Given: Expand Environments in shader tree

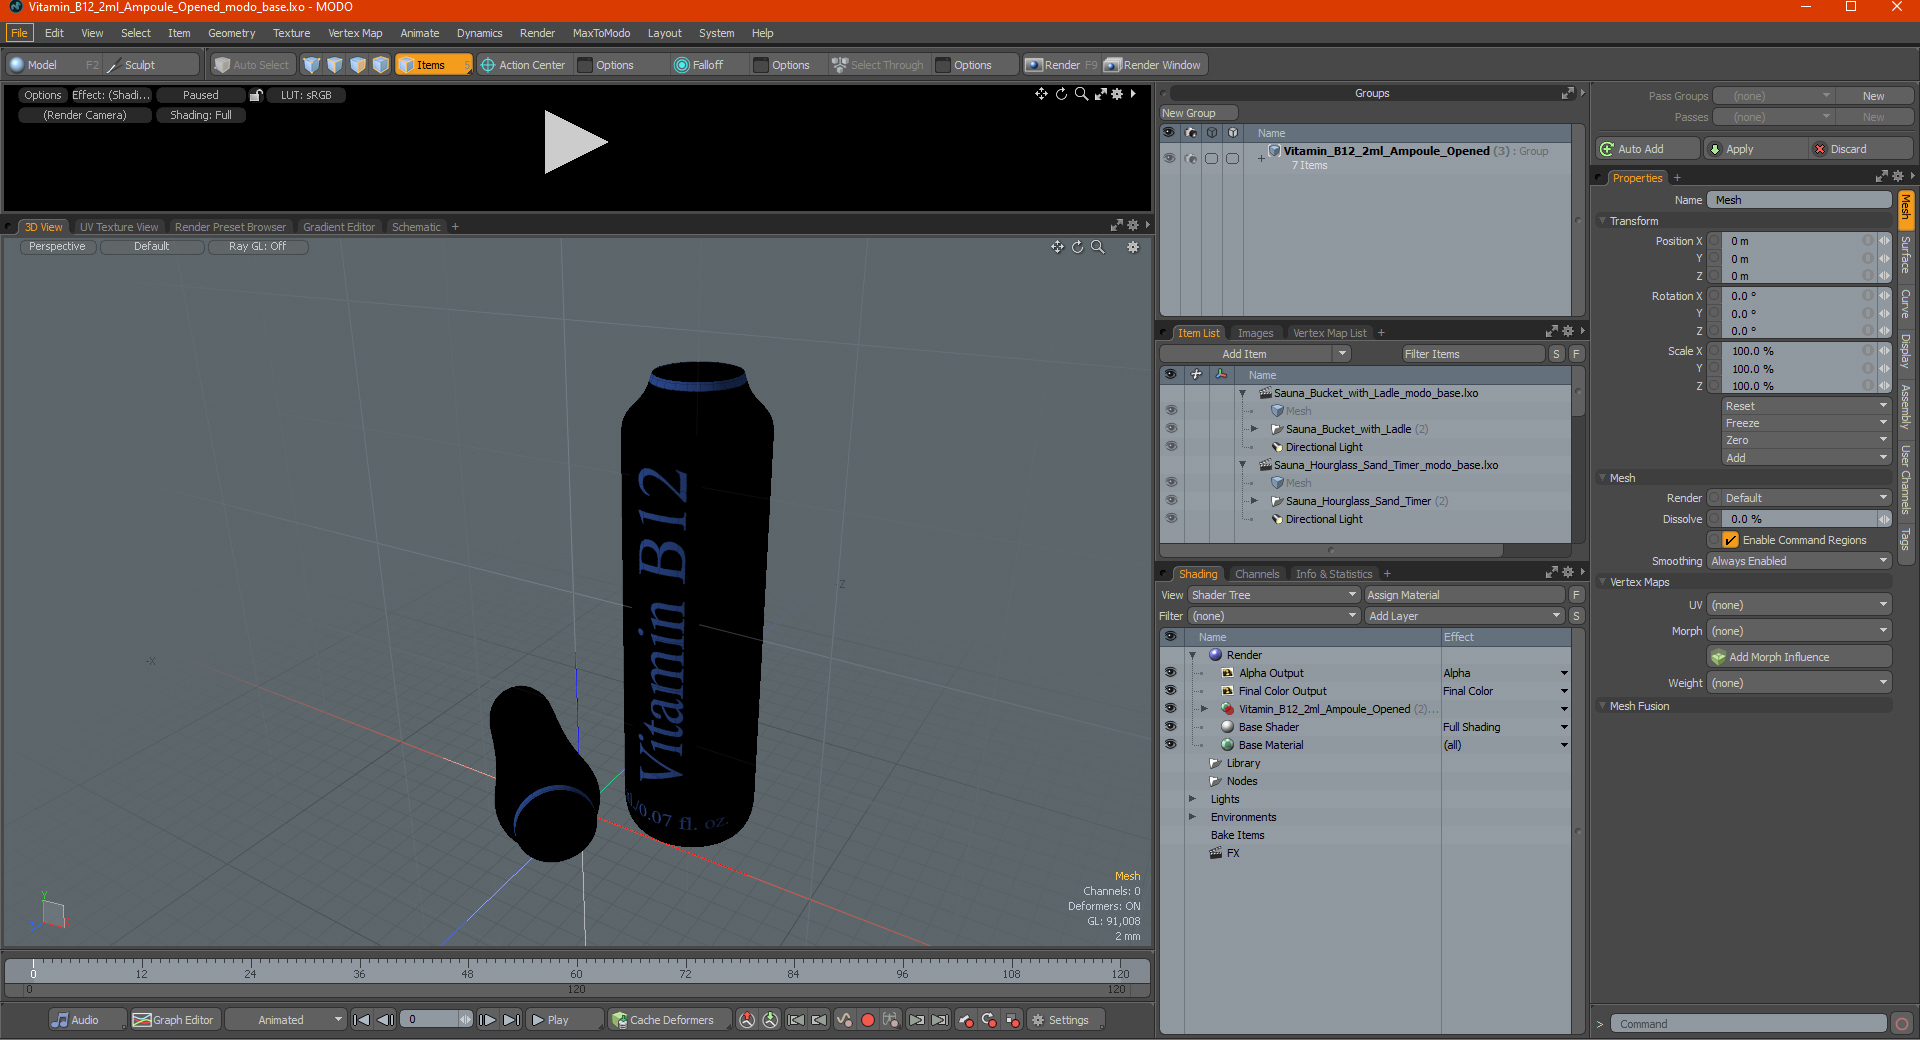Looking at the screenshot, I should point(1192,817).
